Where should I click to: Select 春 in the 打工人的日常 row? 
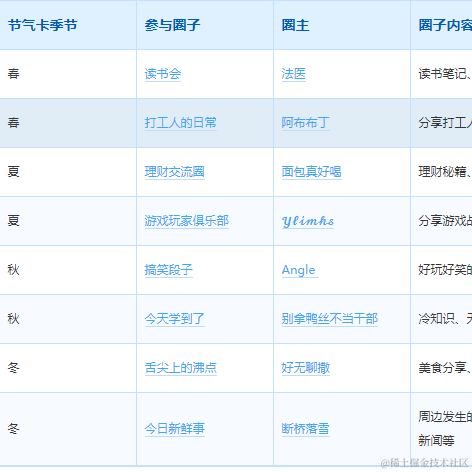pos(14,123)
